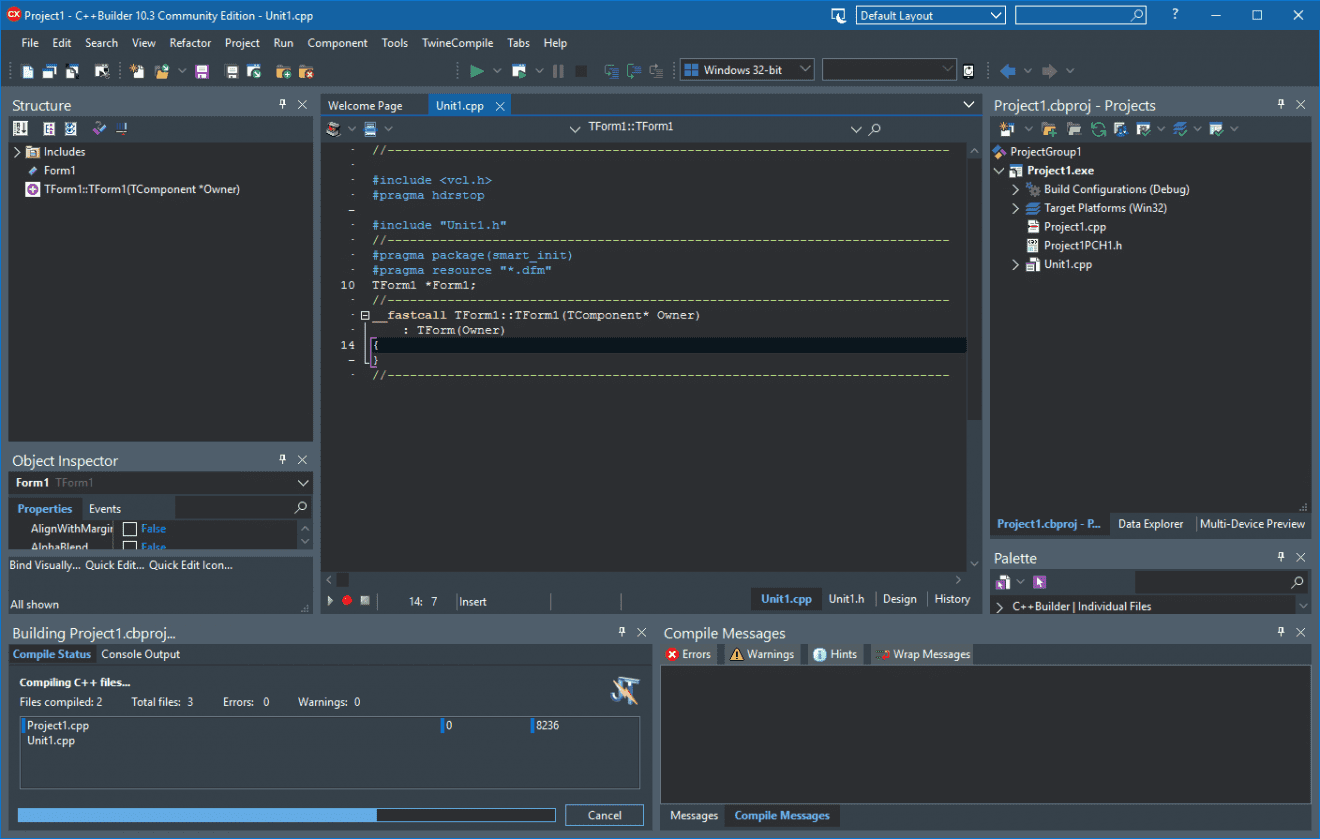Screen dimensions: 1320x839
Task: Click the macro playback triangle icon
Action: (331, 601)
